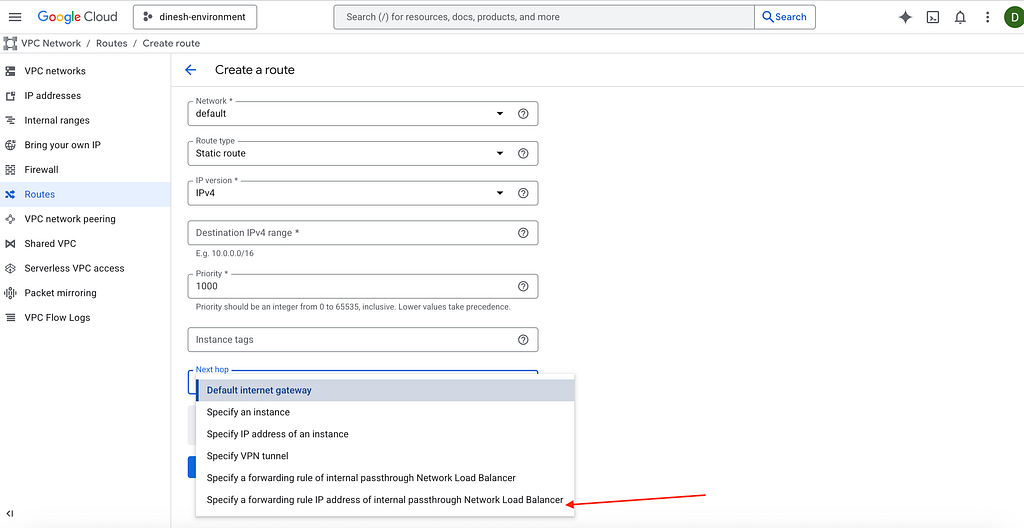Select Specify an instance option
This screenshot has width=1024, height=528.
[x=385, y=412]
